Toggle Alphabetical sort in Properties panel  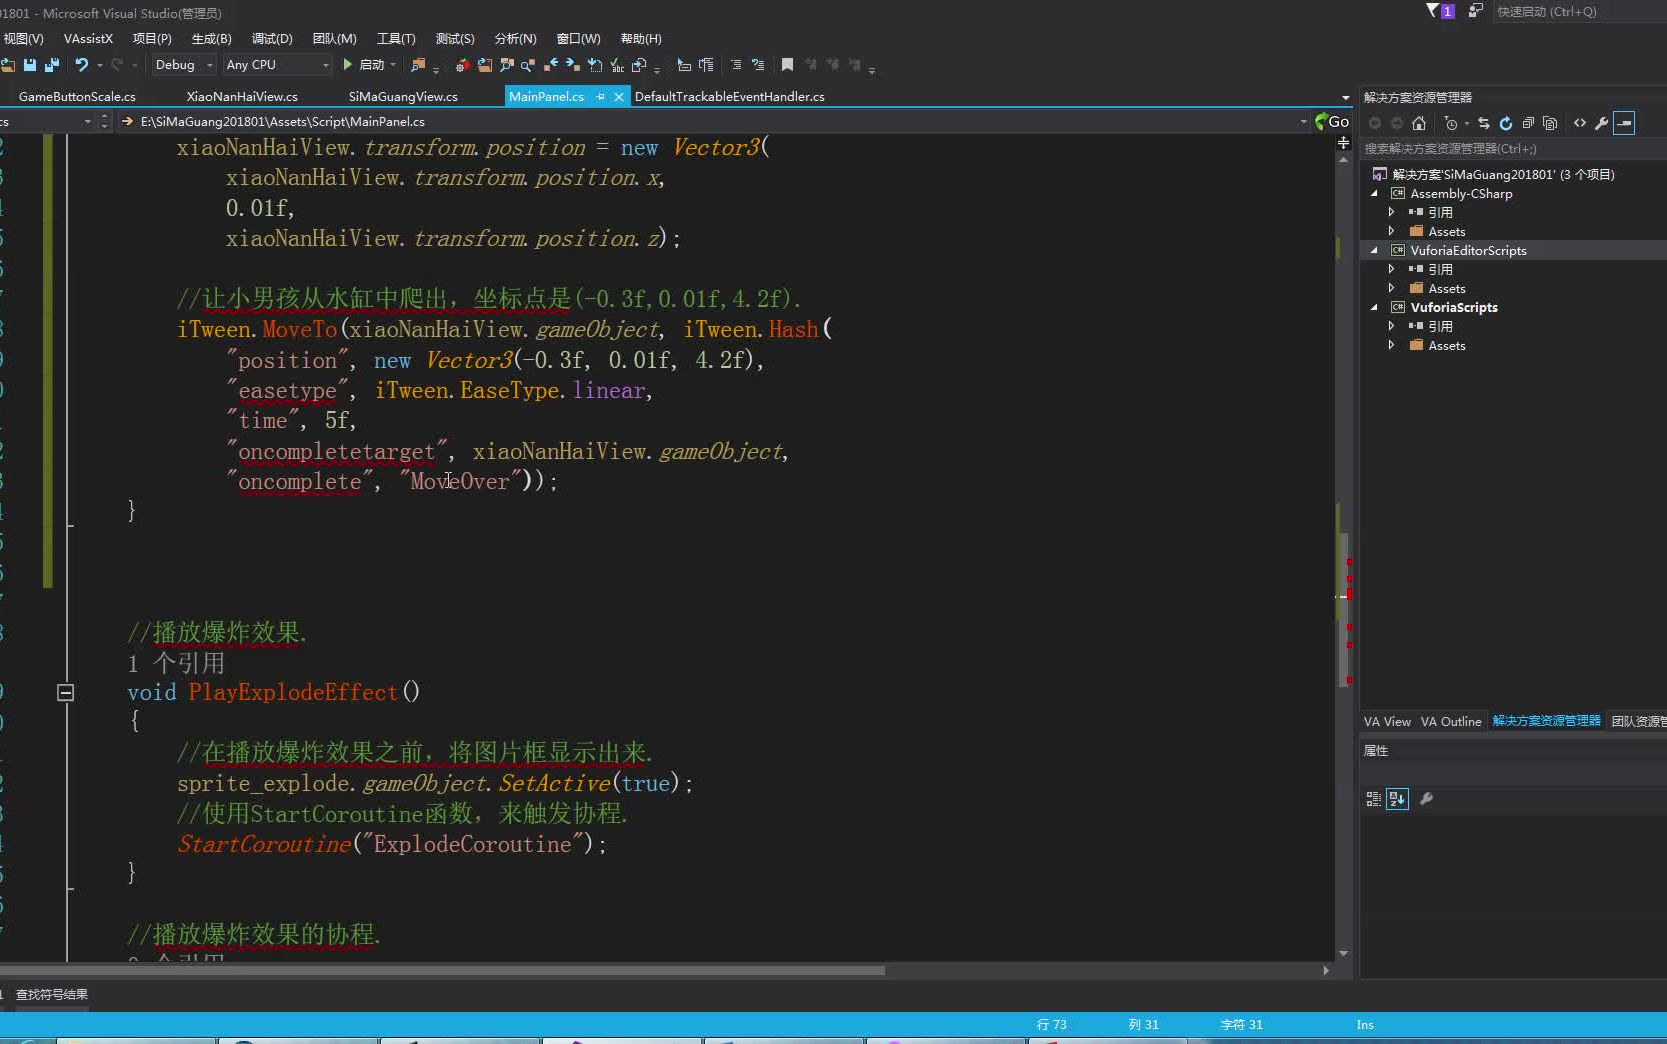1398,799
